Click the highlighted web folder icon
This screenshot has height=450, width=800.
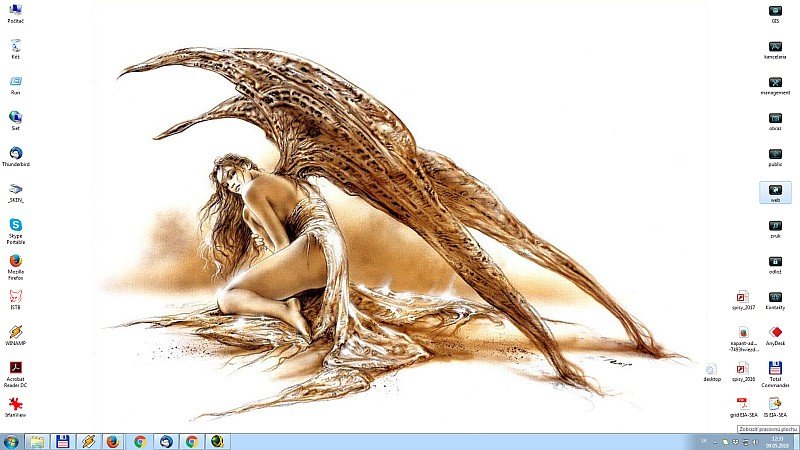[x=775, y=193]
